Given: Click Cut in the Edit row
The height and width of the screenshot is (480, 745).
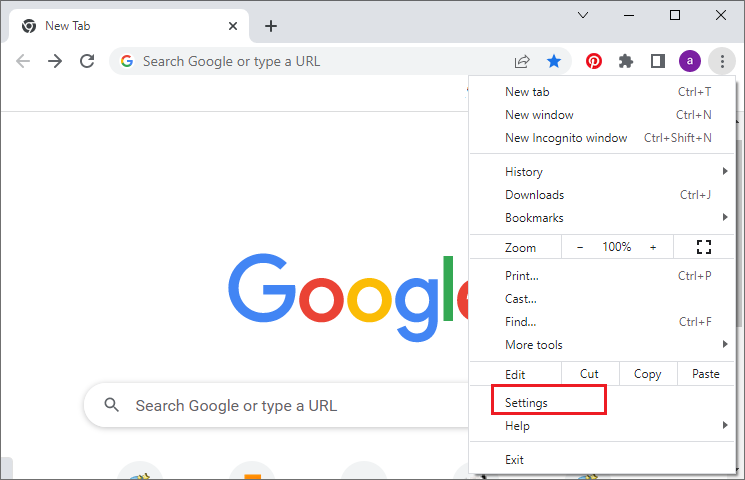Looking at the screenshot, I should click(x=590, y=374).
